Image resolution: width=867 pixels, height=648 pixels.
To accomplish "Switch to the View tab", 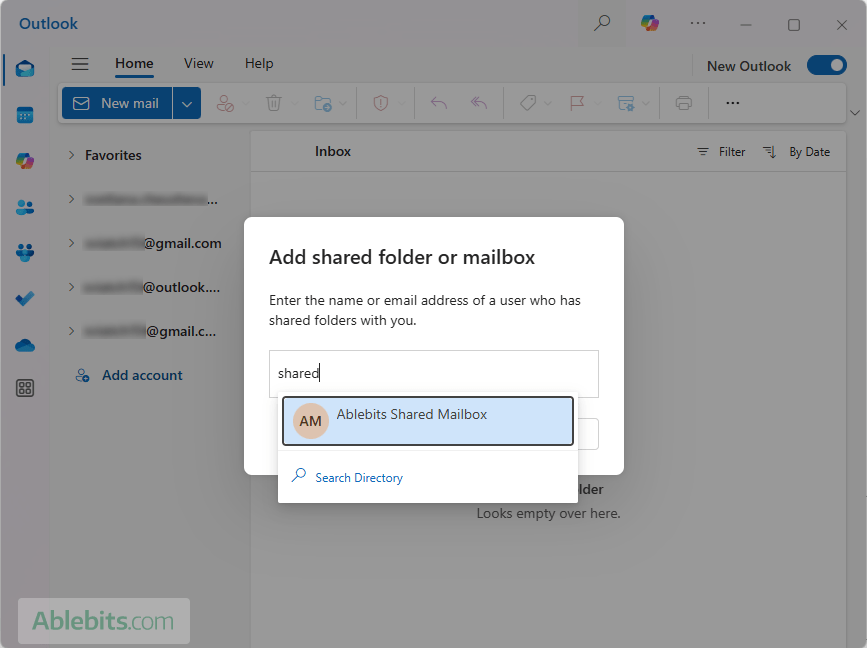I will tap(199, 64).
